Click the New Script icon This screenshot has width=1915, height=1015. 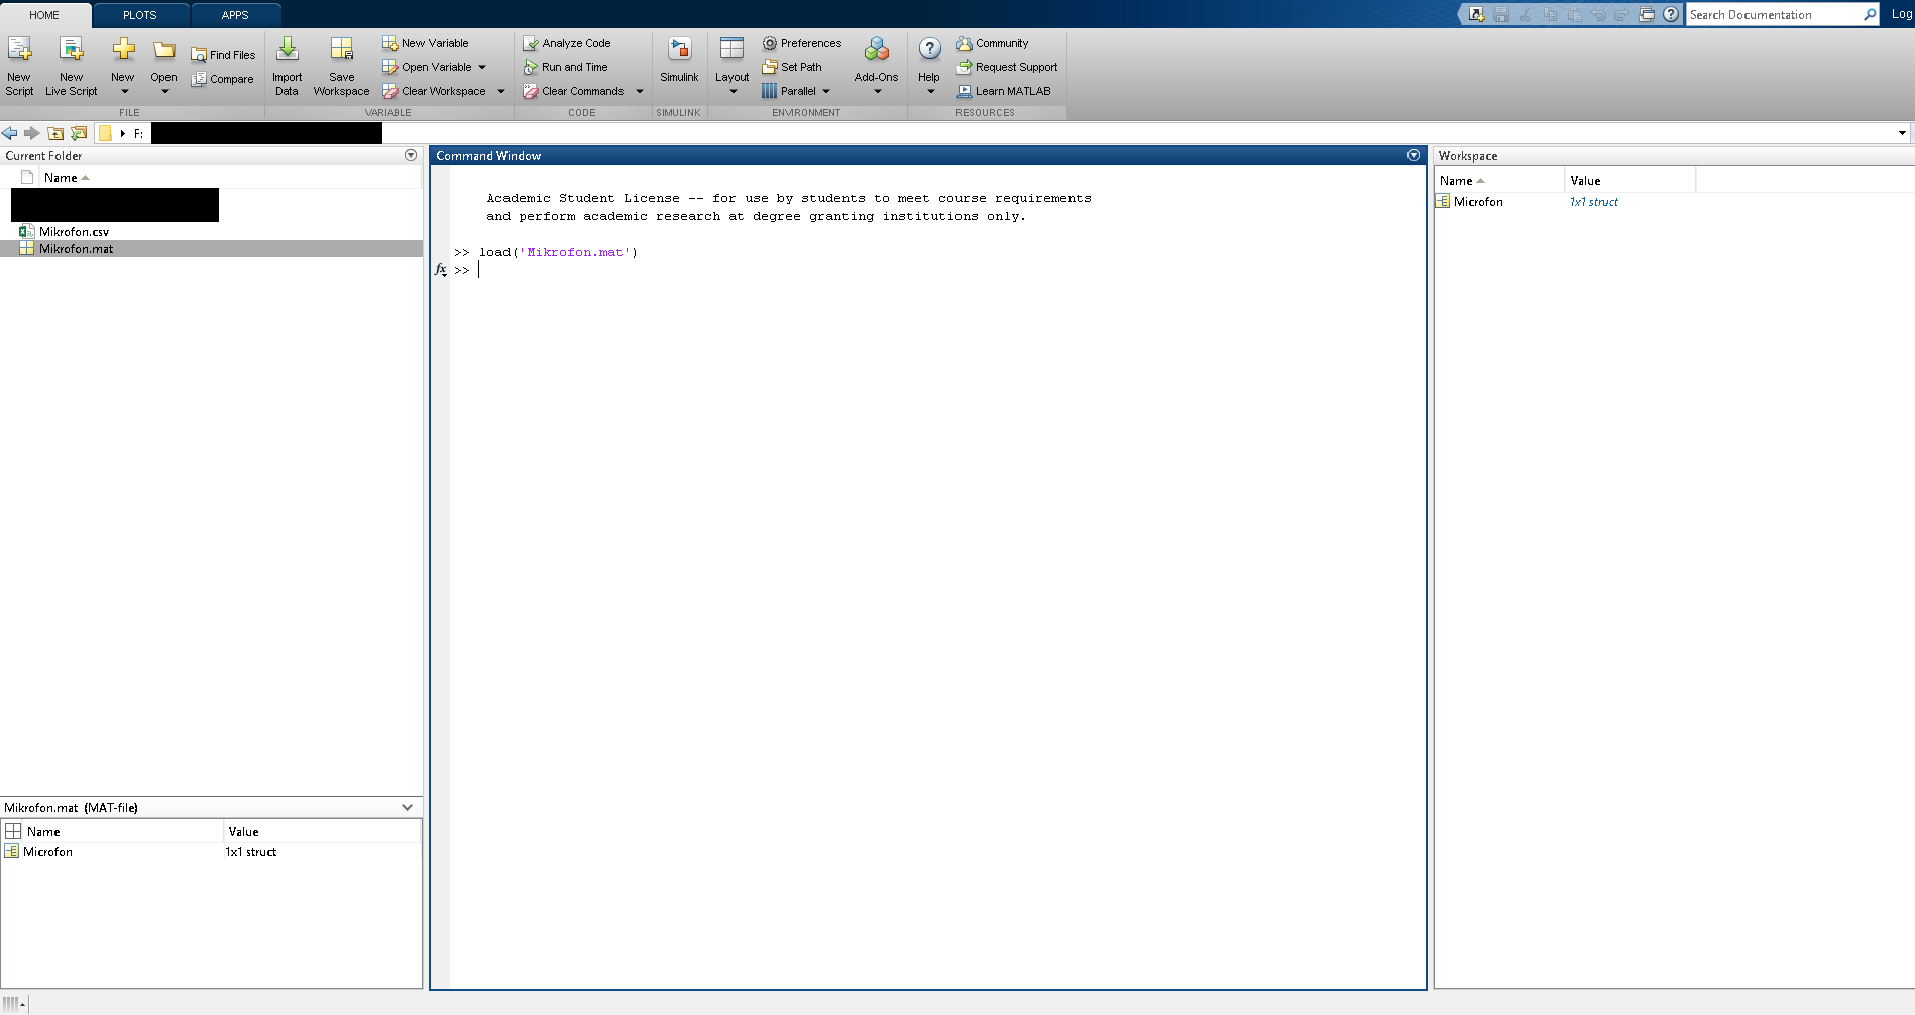(x=19, y=50)
